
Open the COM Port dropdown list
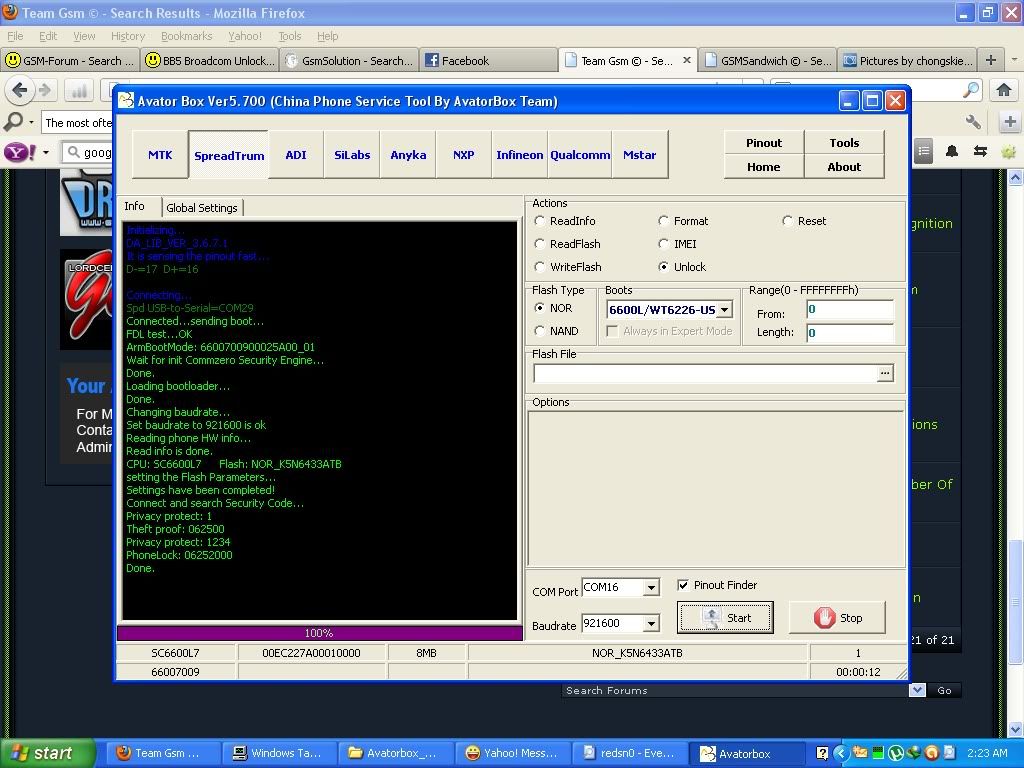pos(650,588)
